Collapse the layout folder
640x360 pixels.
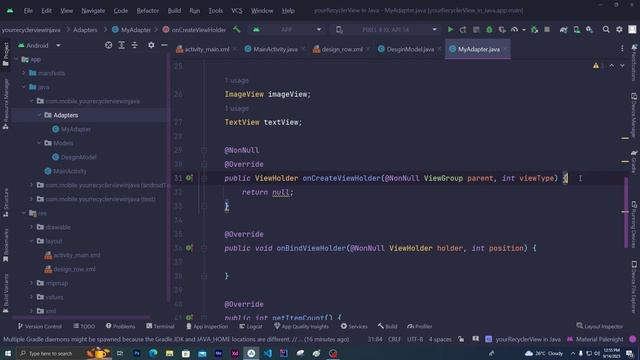pyautogui.click(x=31, y=241)
